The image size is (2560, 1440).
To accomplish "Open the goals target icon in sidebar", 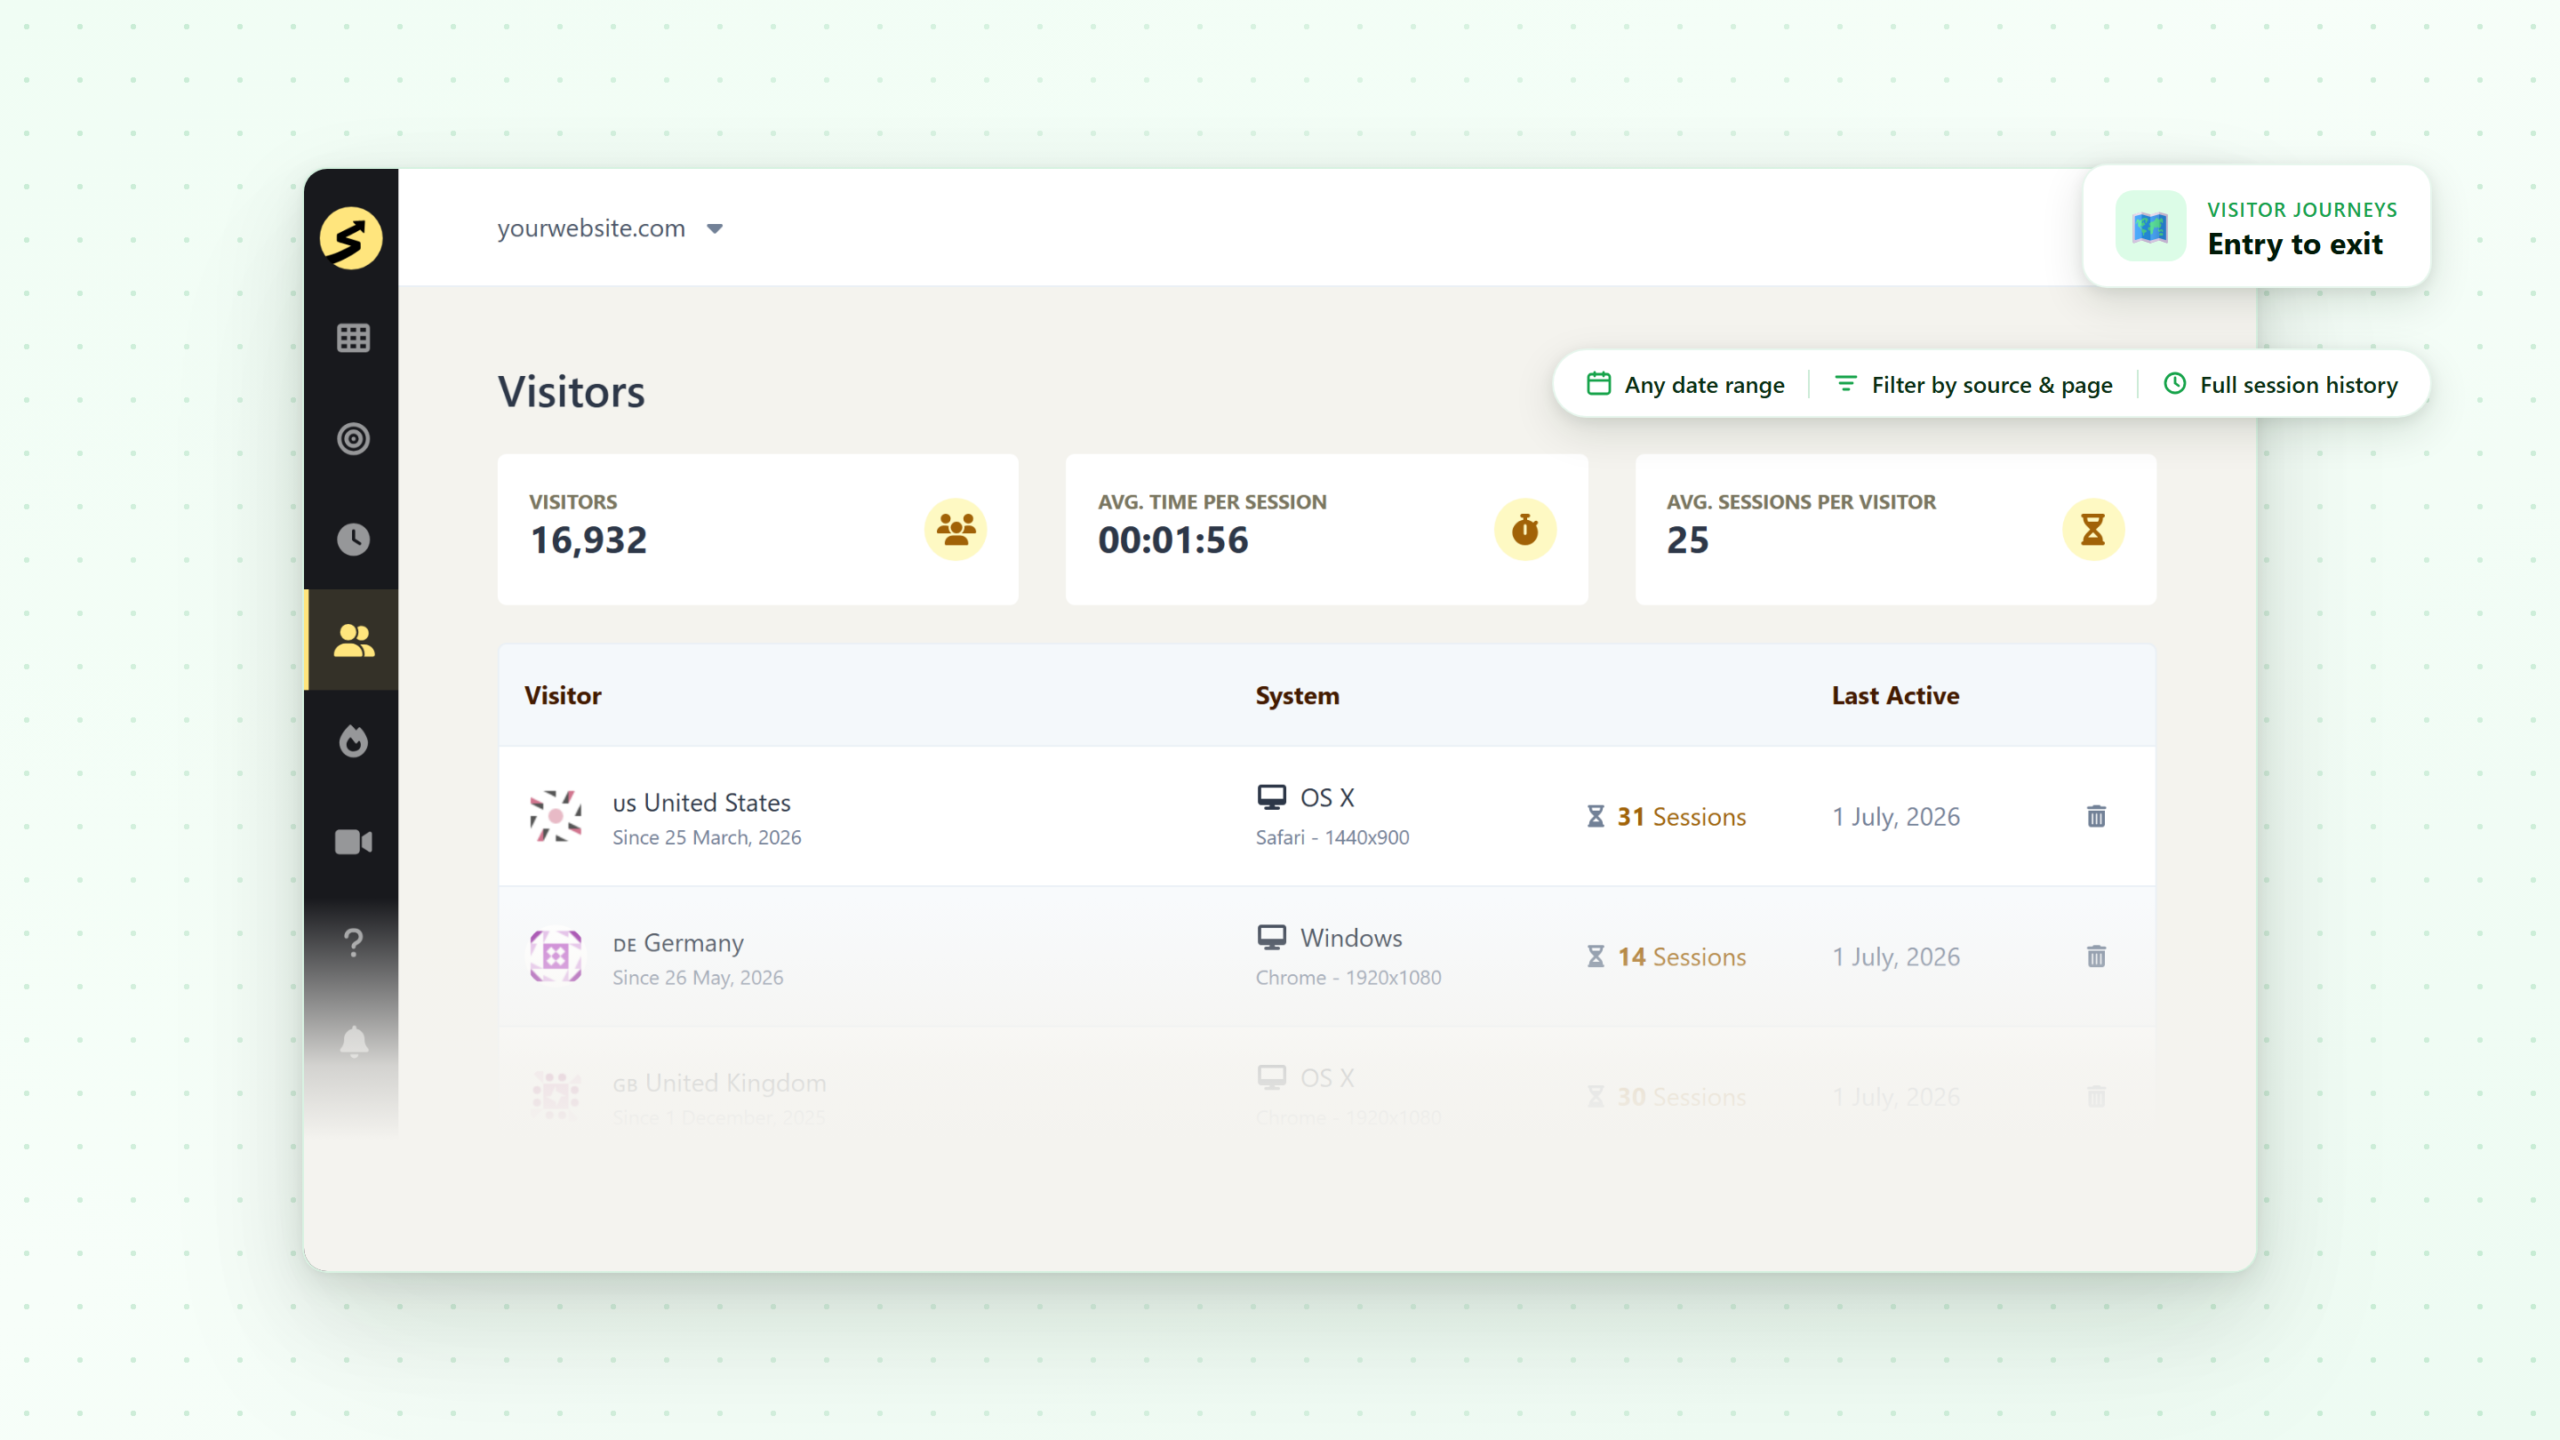I will pyautogui.click(x=353, y=439).
